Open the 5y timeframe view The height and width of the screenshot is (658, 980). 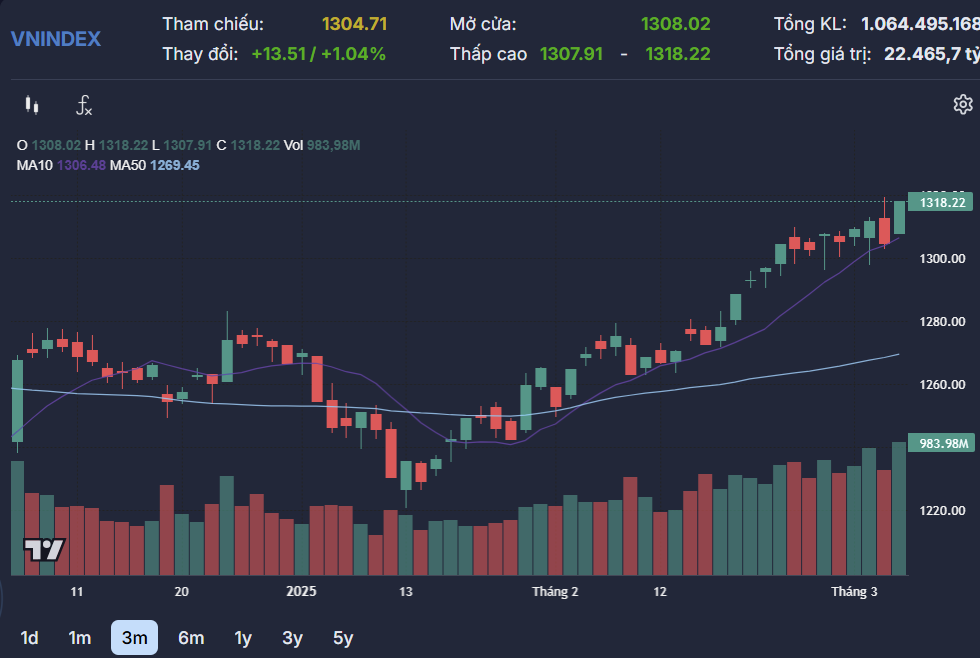(x=344, y=637)
